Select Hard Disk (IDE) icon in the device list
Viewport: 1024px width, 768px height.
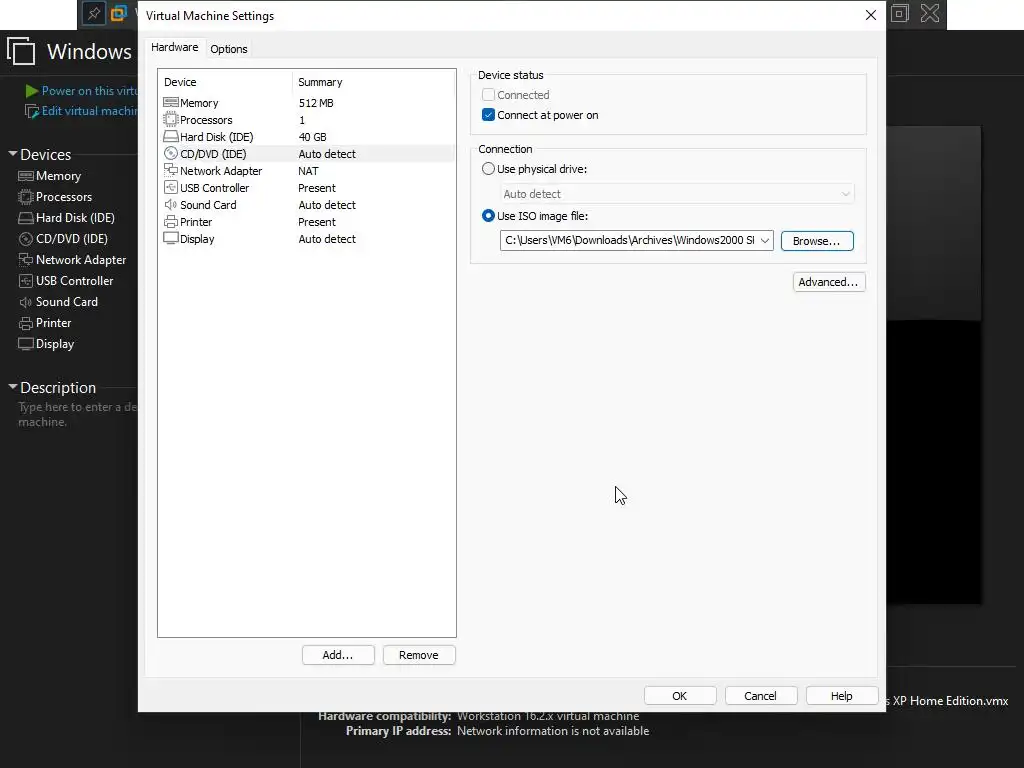click(x=170, y=136)
